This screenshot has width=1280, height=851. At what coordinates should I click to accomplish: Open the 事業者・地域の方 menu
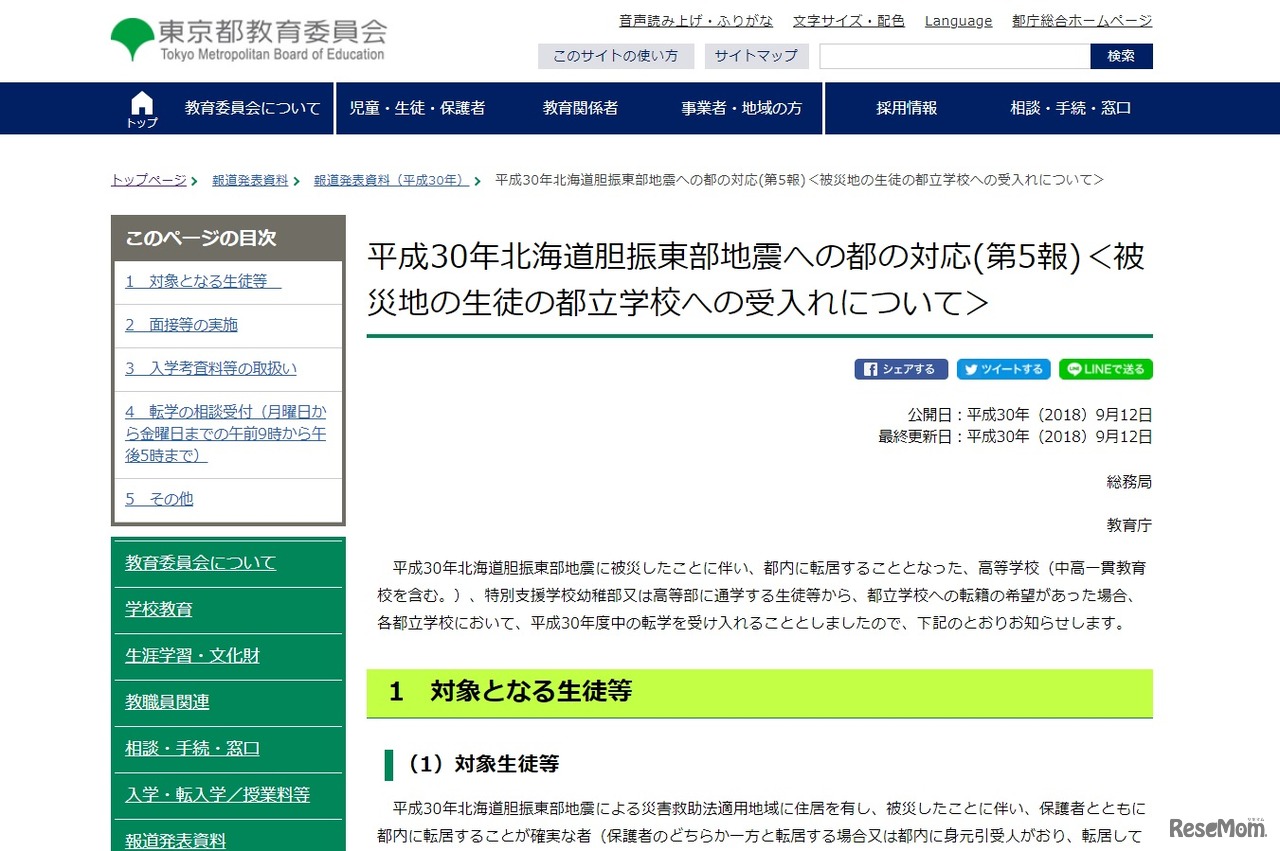coord(741,108)
